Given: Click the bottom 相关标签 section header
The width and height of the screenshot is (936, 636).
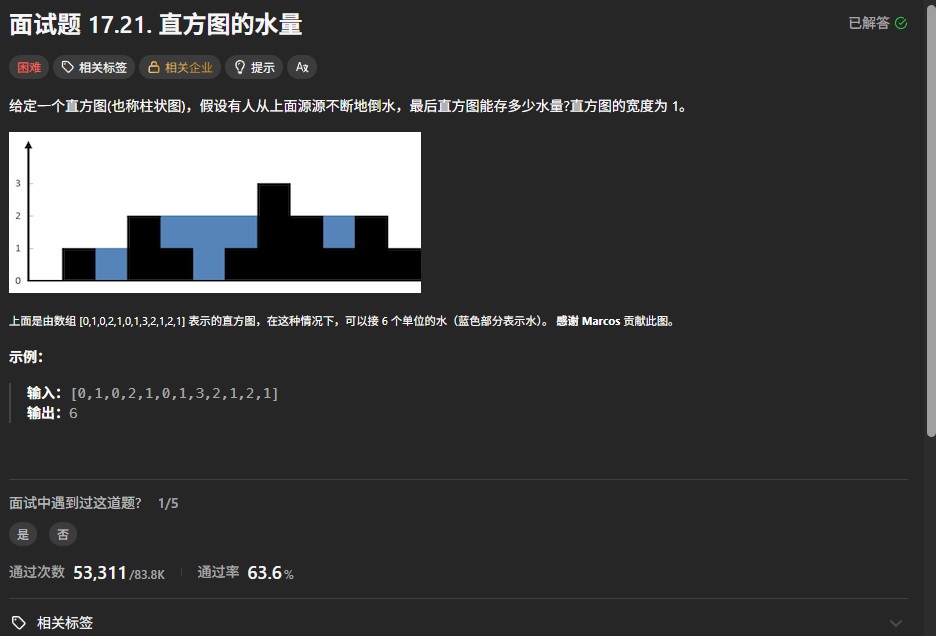Looking at the screenshot, I should (458, 623).
